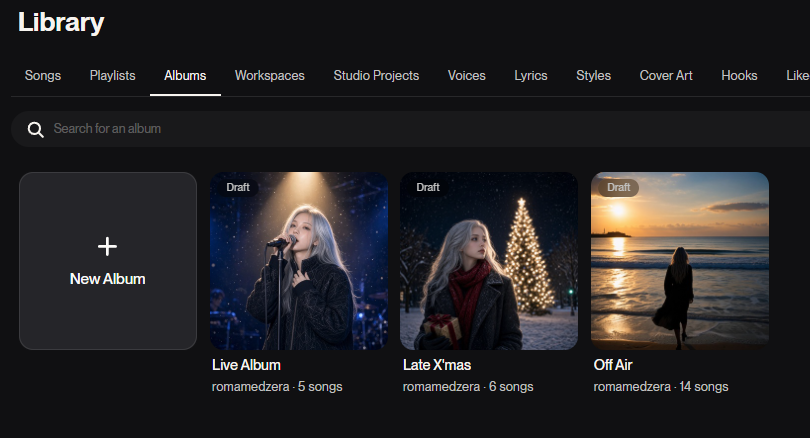Viewport: 810px width, 438px height.
Task: Open the Late X'mas cover thumbnail
Action: point(489,261)
